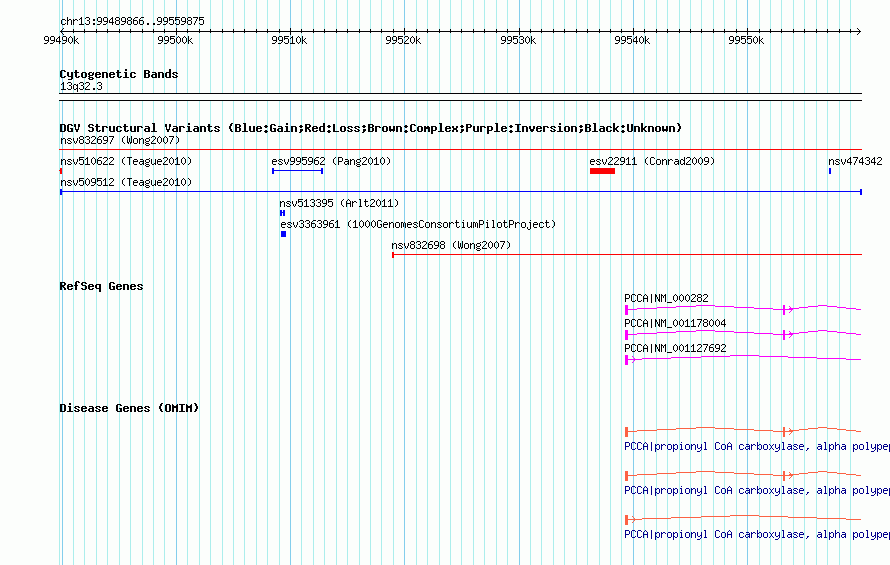Open the PCCA|NM_001178004 transcript label
The width and height of the screenshot is (890, 565).
coord(675,323)
